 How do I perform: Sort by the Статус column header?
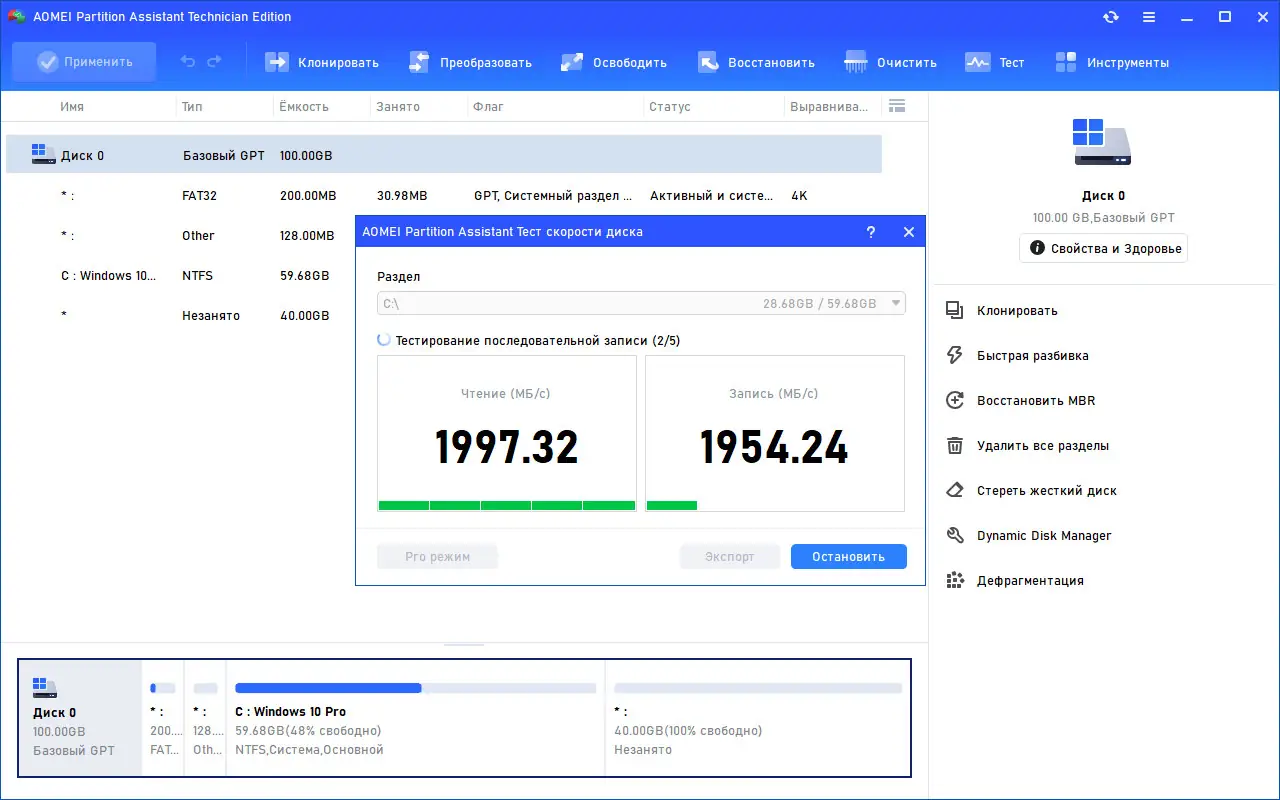[x=670, y=107]
